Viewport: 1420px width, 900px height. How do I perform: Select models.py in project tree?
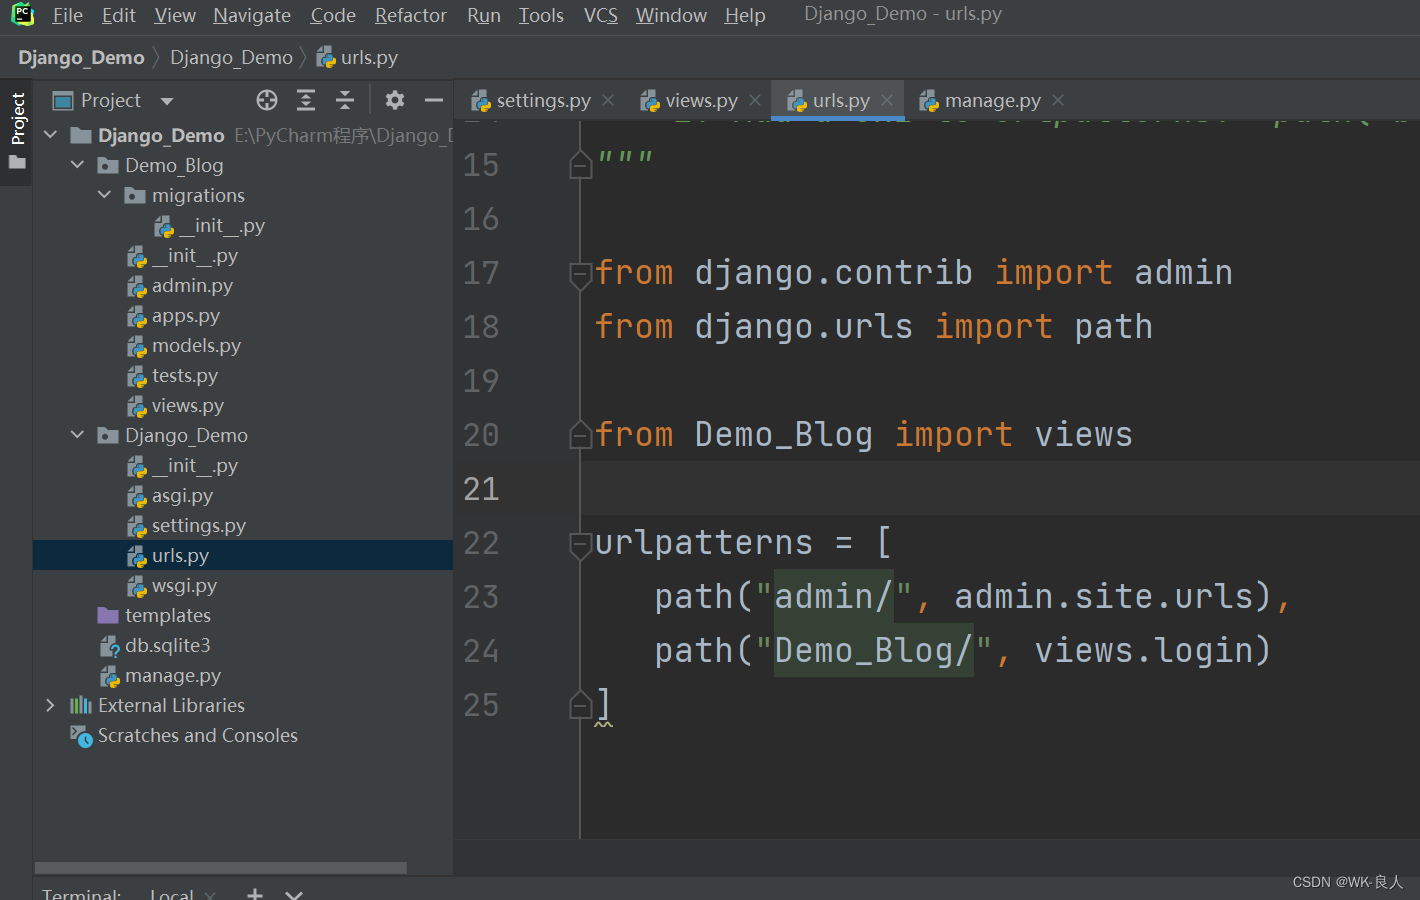coord(184,346)
